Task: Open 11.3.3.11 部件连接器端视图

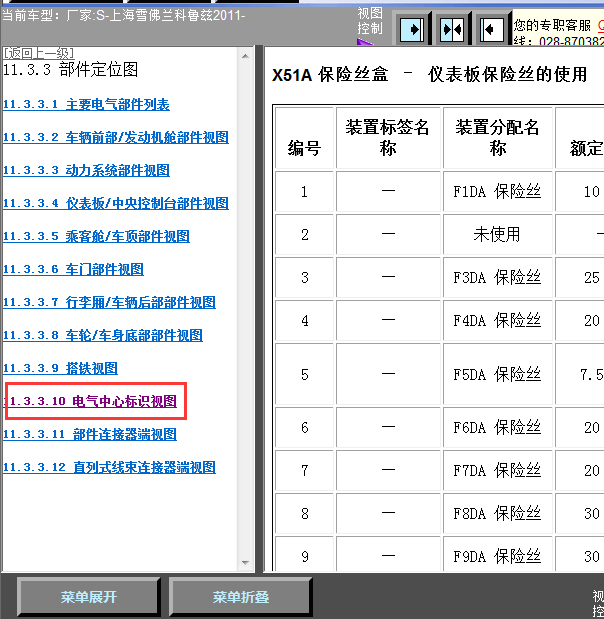Action: pos(90,434)
